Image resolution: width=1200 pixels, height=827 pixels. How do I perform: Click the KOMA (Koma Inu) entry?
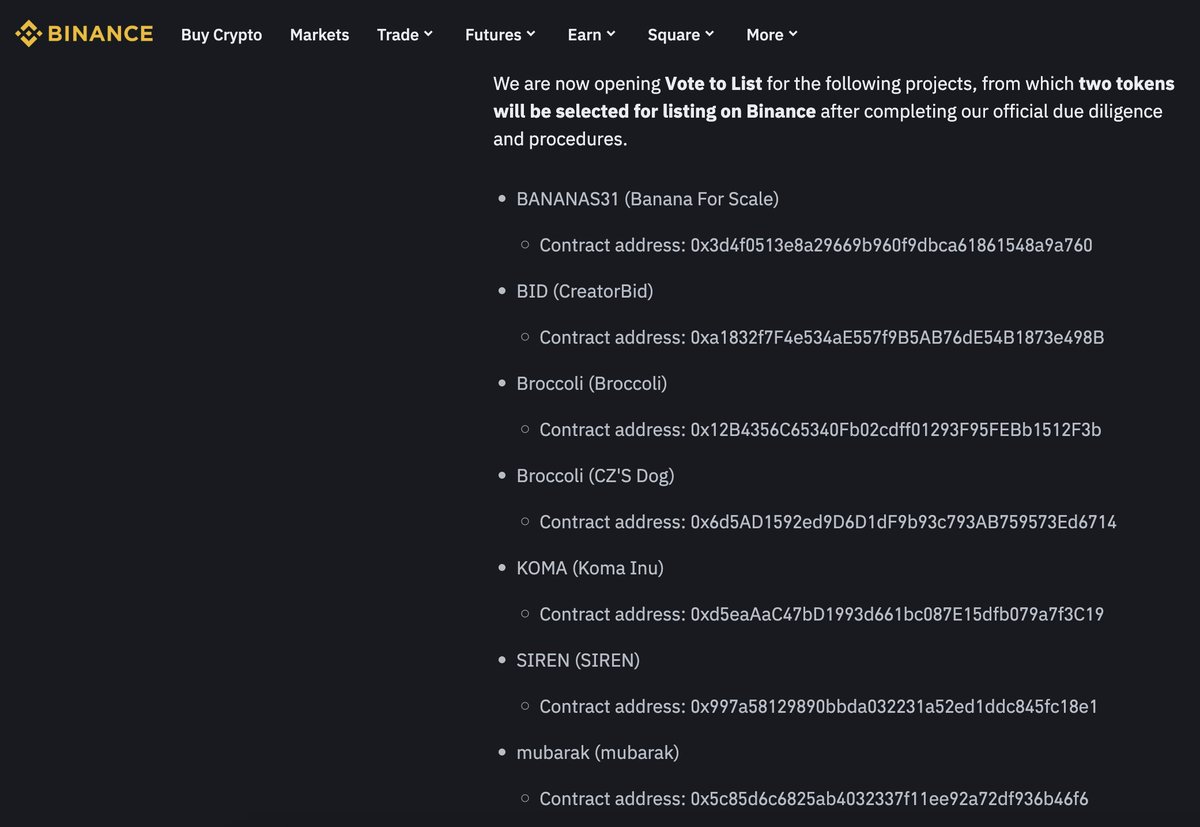coord(590,568)
